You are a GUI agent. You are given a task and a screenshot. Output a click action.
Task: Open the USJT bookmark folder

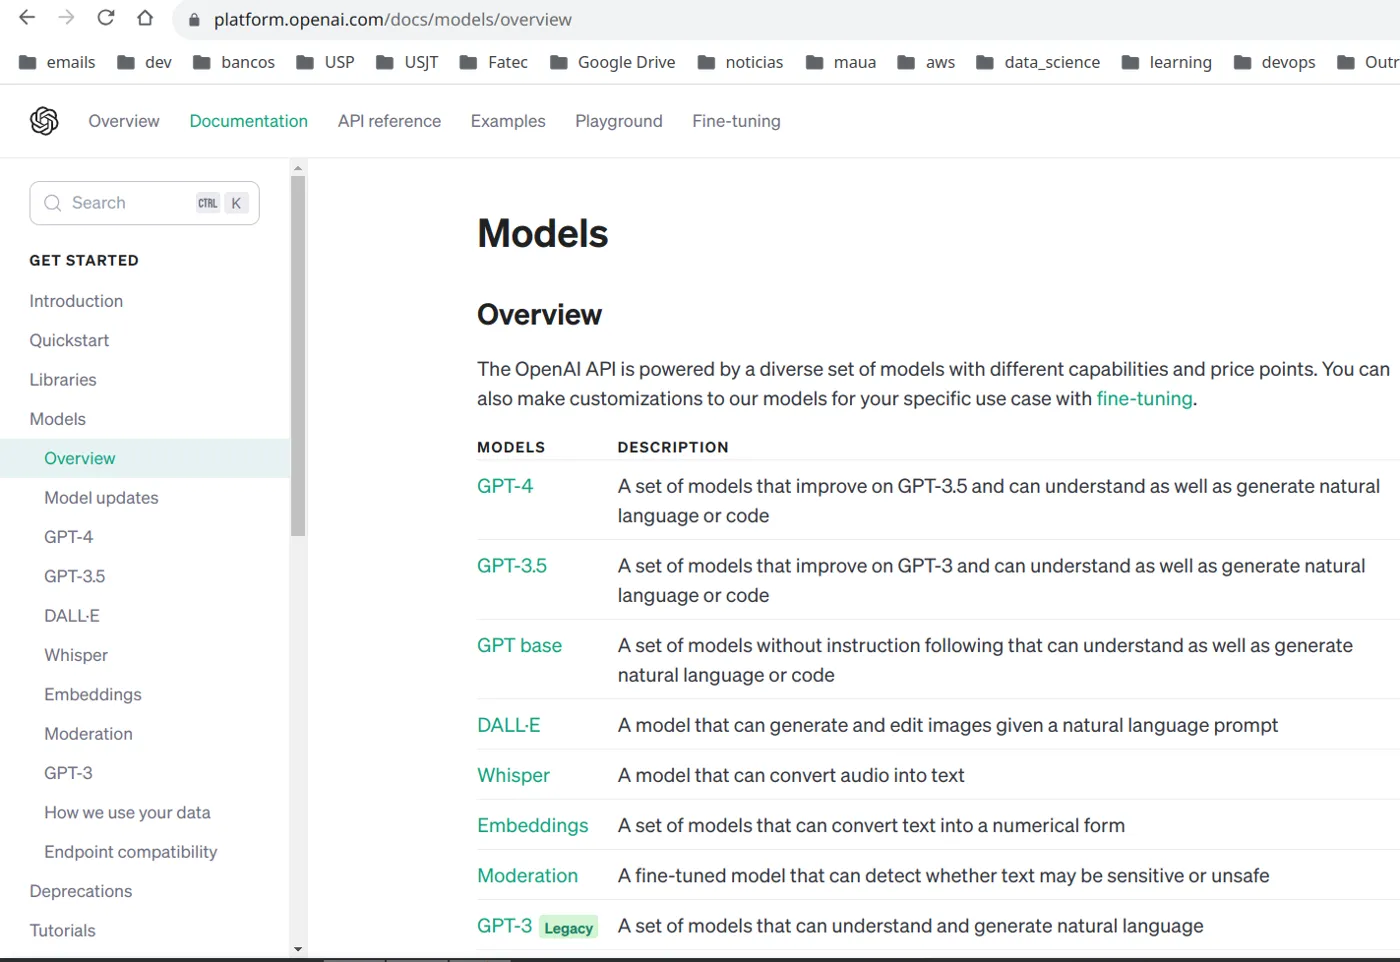point(407,62)
